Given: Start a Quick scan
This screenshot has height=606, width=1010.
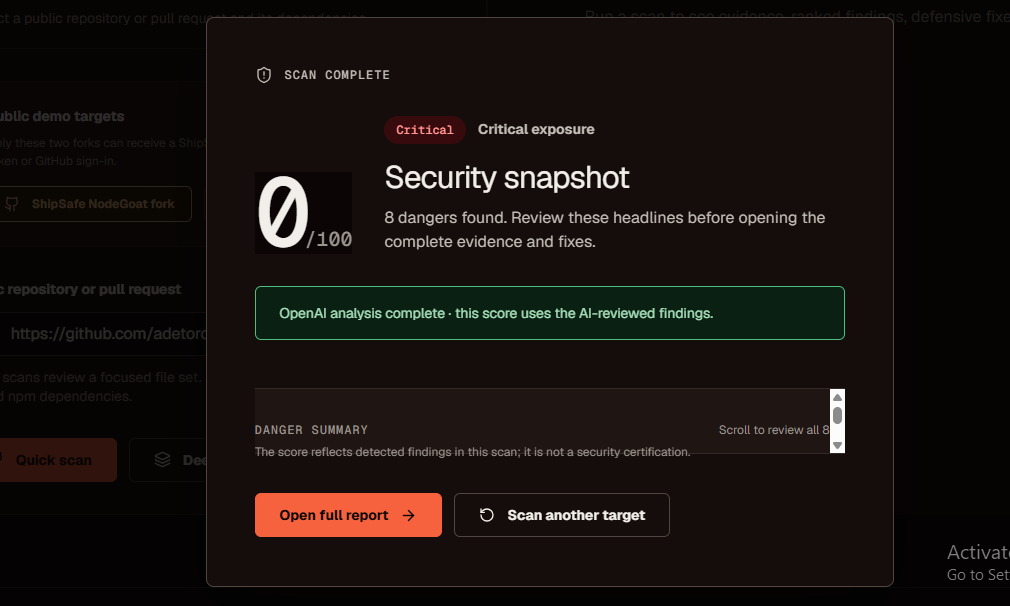Looking at the screenshot, I should [x=57, y=460].
